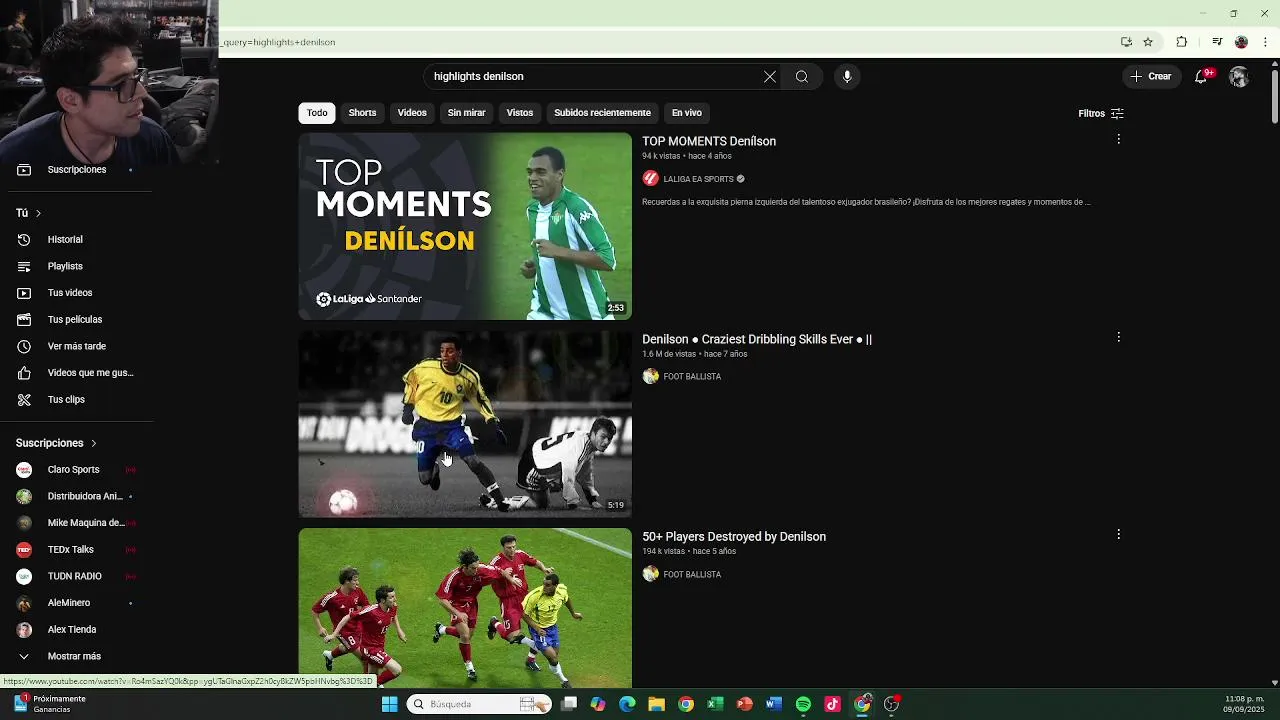Select the Shorts filter chip

[x=362, y=113]
